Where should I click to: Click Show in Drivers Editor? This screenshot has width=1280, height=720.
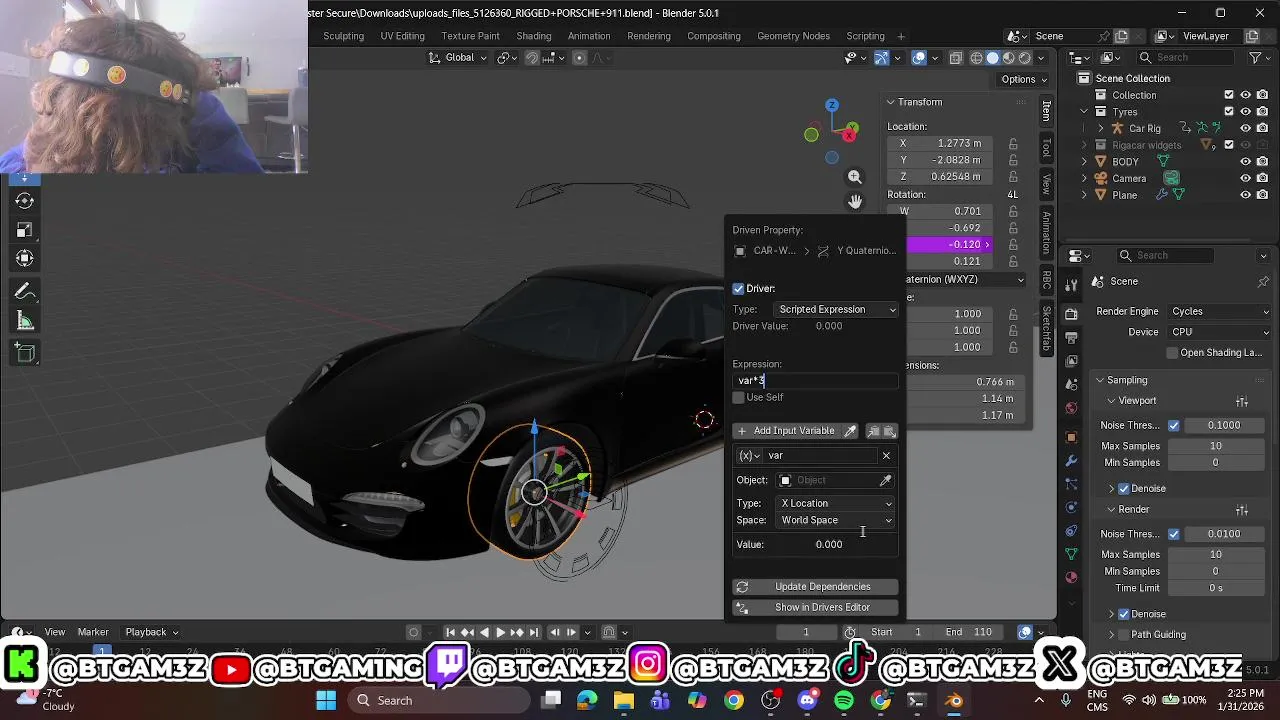click(815, 608)
